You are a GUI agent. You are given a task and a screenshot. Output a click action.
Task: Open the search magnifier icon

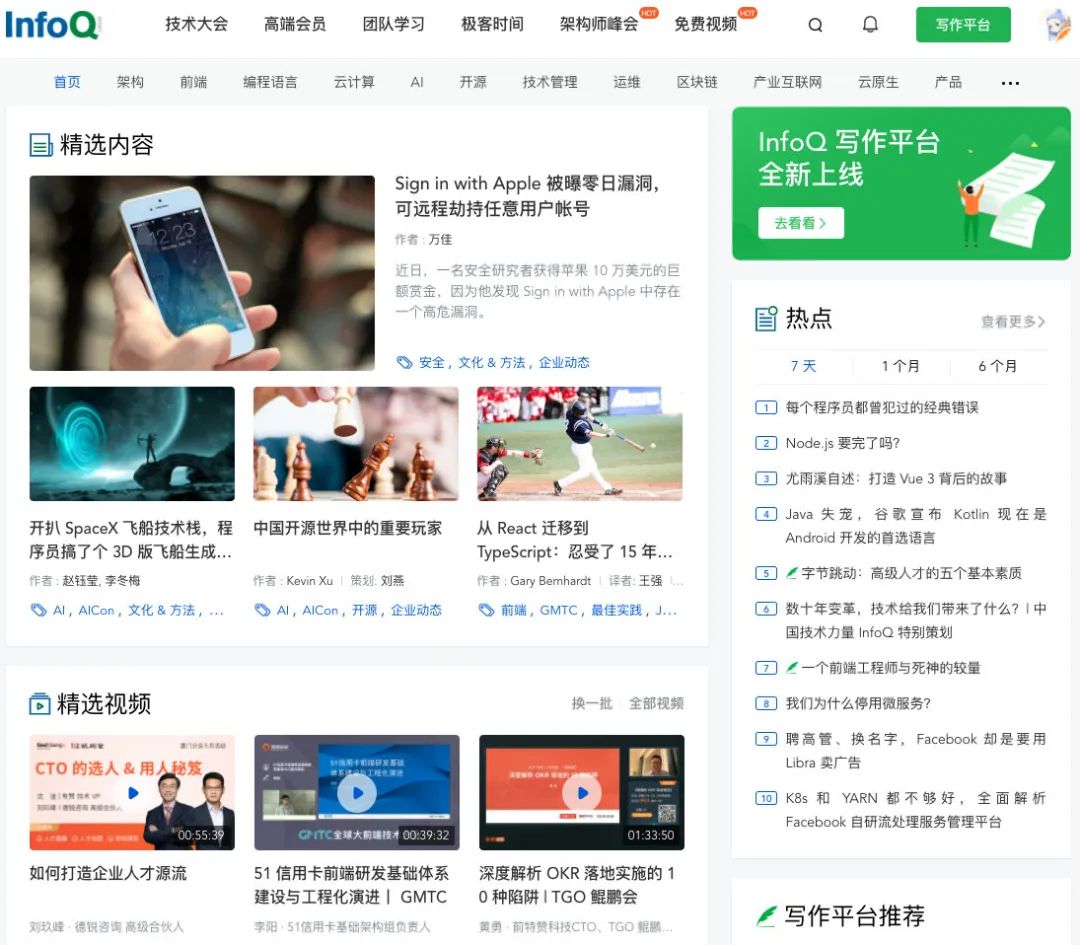click(815, 25)
